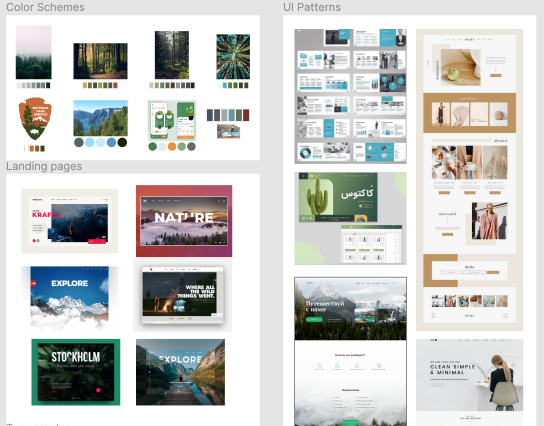Open the KRAFLA landing page thumbnail
Viewport: 544px width, 426px height.
click(x=69, y=221)
